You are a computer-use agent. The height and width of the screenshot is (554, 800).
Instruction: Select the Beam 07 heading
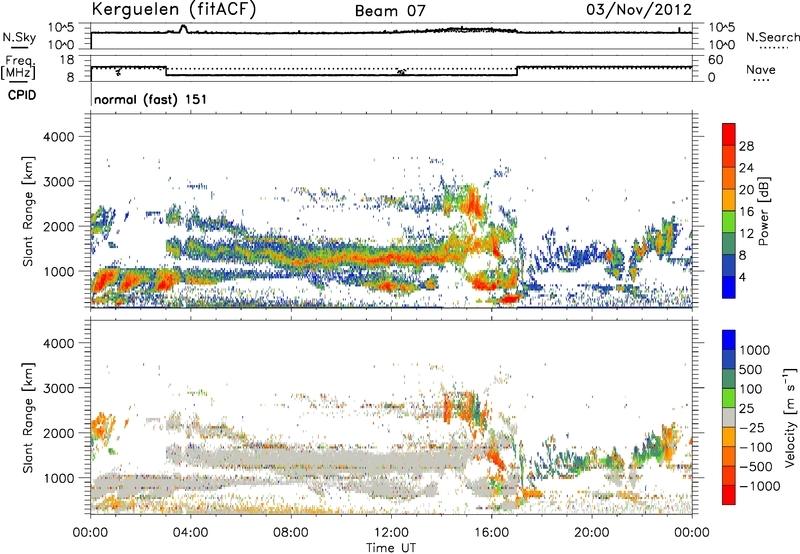(390, 11)
